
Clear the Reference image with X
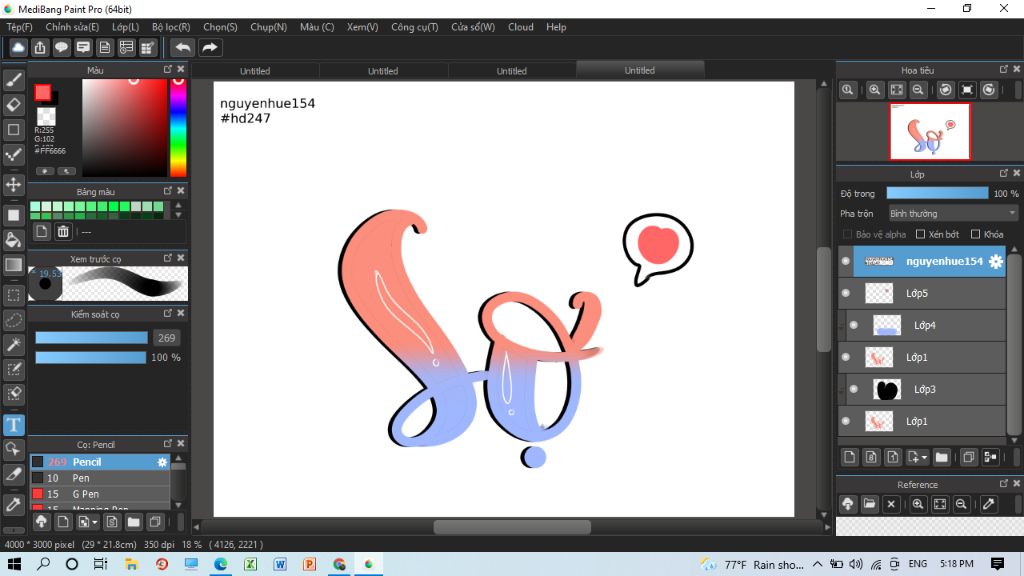891,504
